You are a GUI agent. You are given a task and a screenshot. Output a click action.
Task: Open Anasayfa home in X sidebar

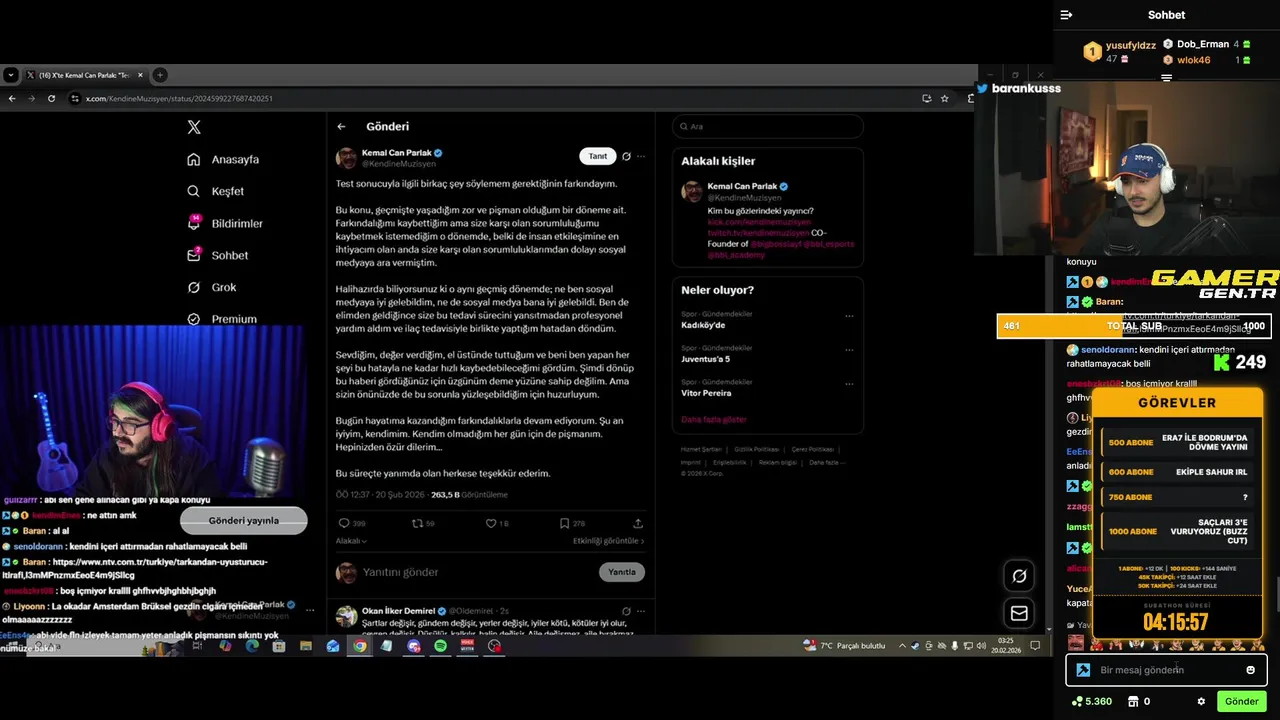pyautogui.click(x=223, y=159)
